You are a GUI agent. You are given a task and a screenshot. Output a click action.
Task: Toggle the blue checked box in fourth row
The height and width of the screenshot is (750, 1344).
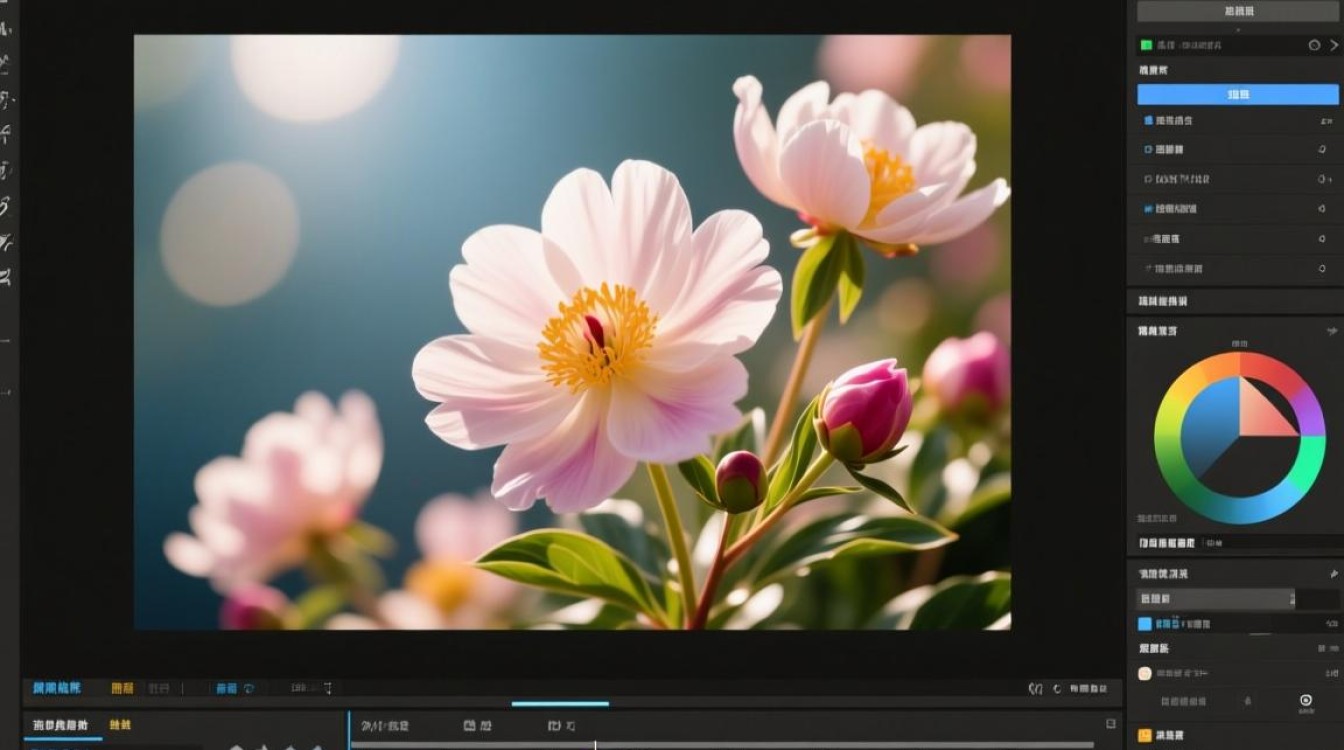pyautogui.click(x=1148, y=209)
